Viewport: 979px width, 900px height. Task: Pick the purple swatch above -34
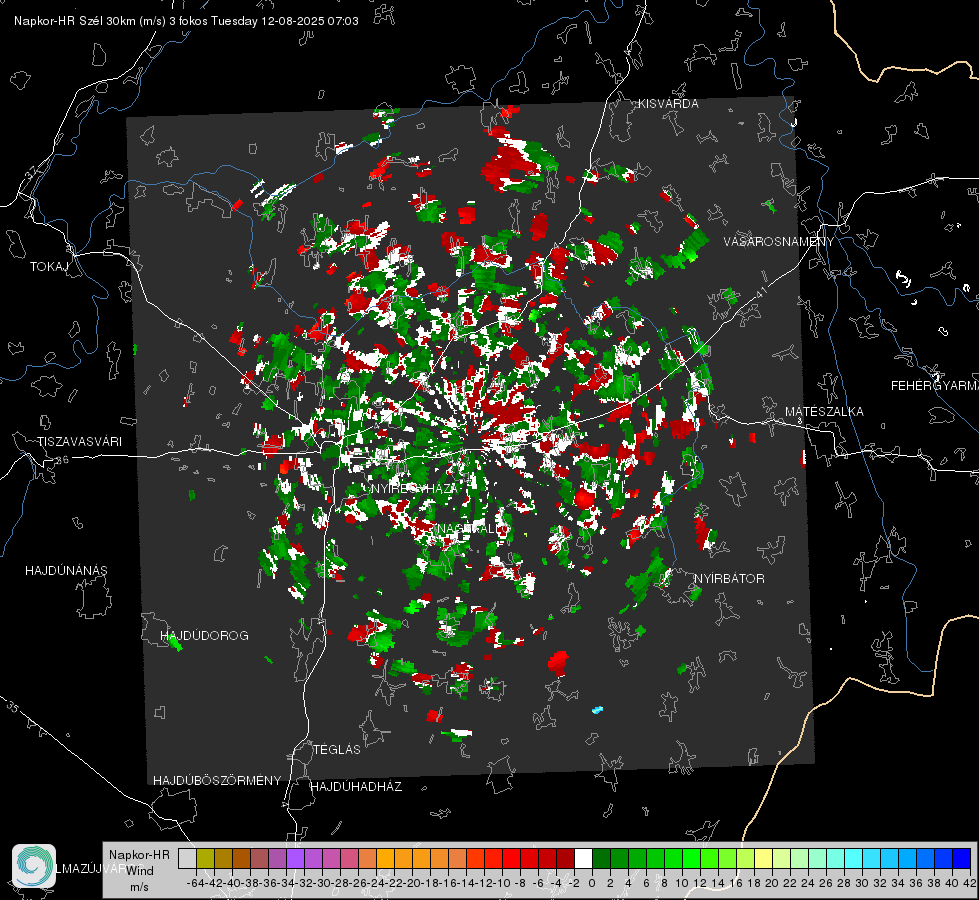[x=295, y=858]
